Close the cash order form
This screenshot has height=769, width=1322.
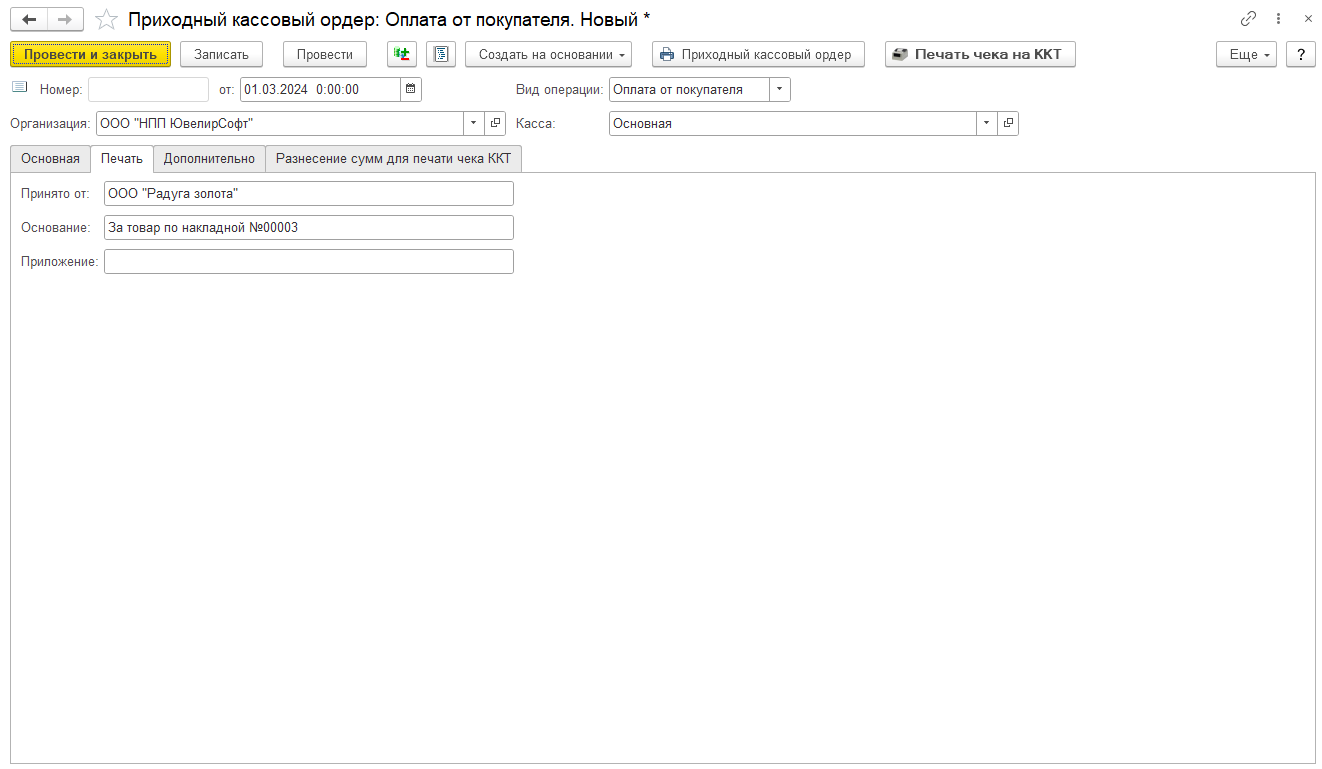(x=1308, y=19)
